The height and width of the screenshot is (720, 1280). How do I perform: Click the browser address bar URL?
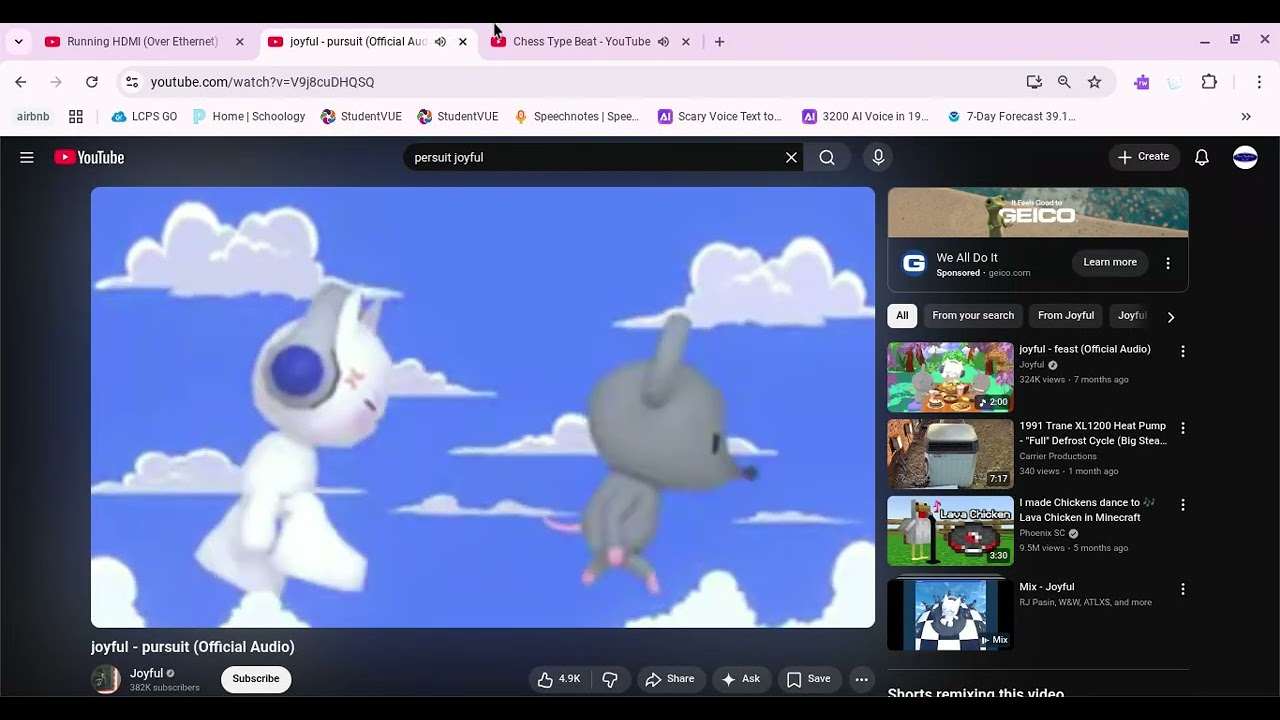(262, 82)
